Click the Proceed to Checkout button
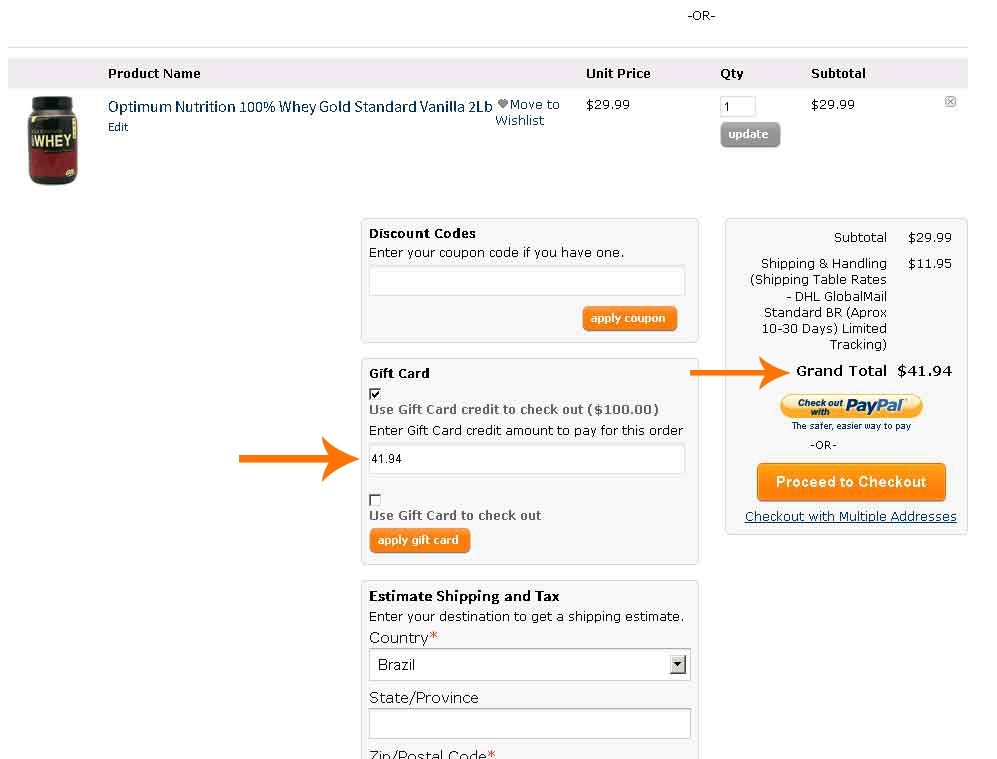 [x=851, y=482]
